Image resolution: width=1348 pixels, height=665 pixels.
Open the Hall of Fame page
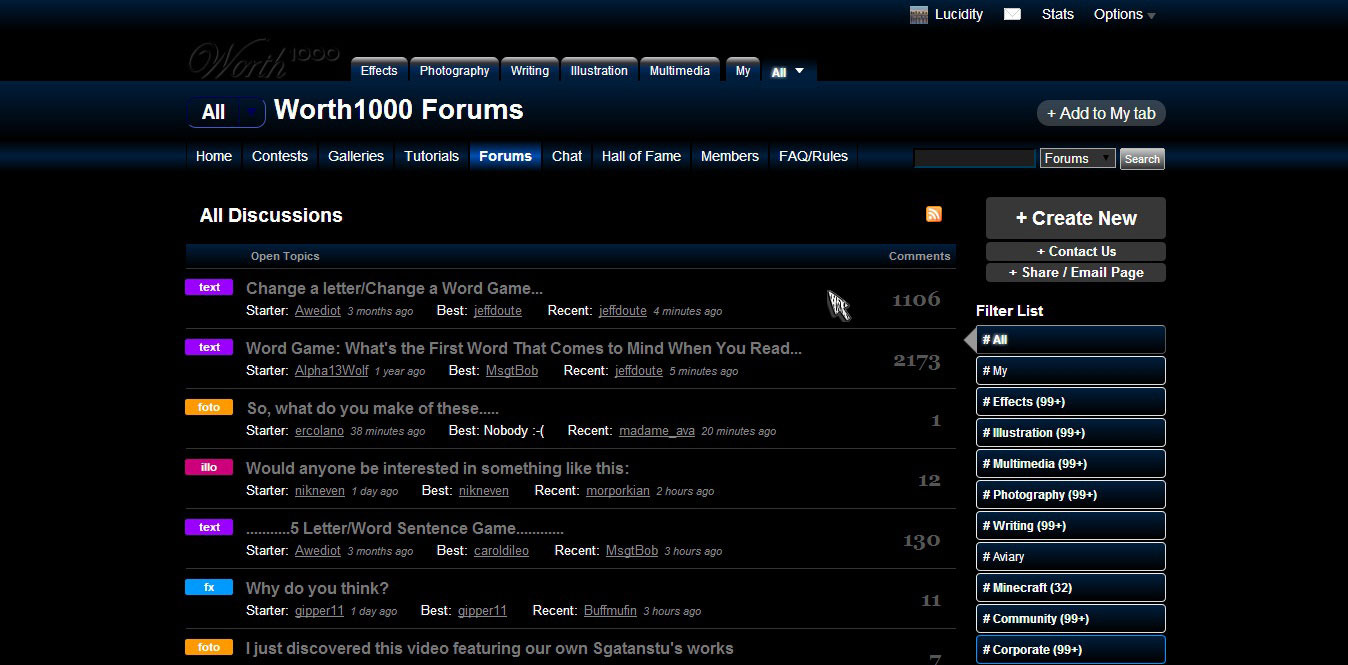(x=641, y=156)
